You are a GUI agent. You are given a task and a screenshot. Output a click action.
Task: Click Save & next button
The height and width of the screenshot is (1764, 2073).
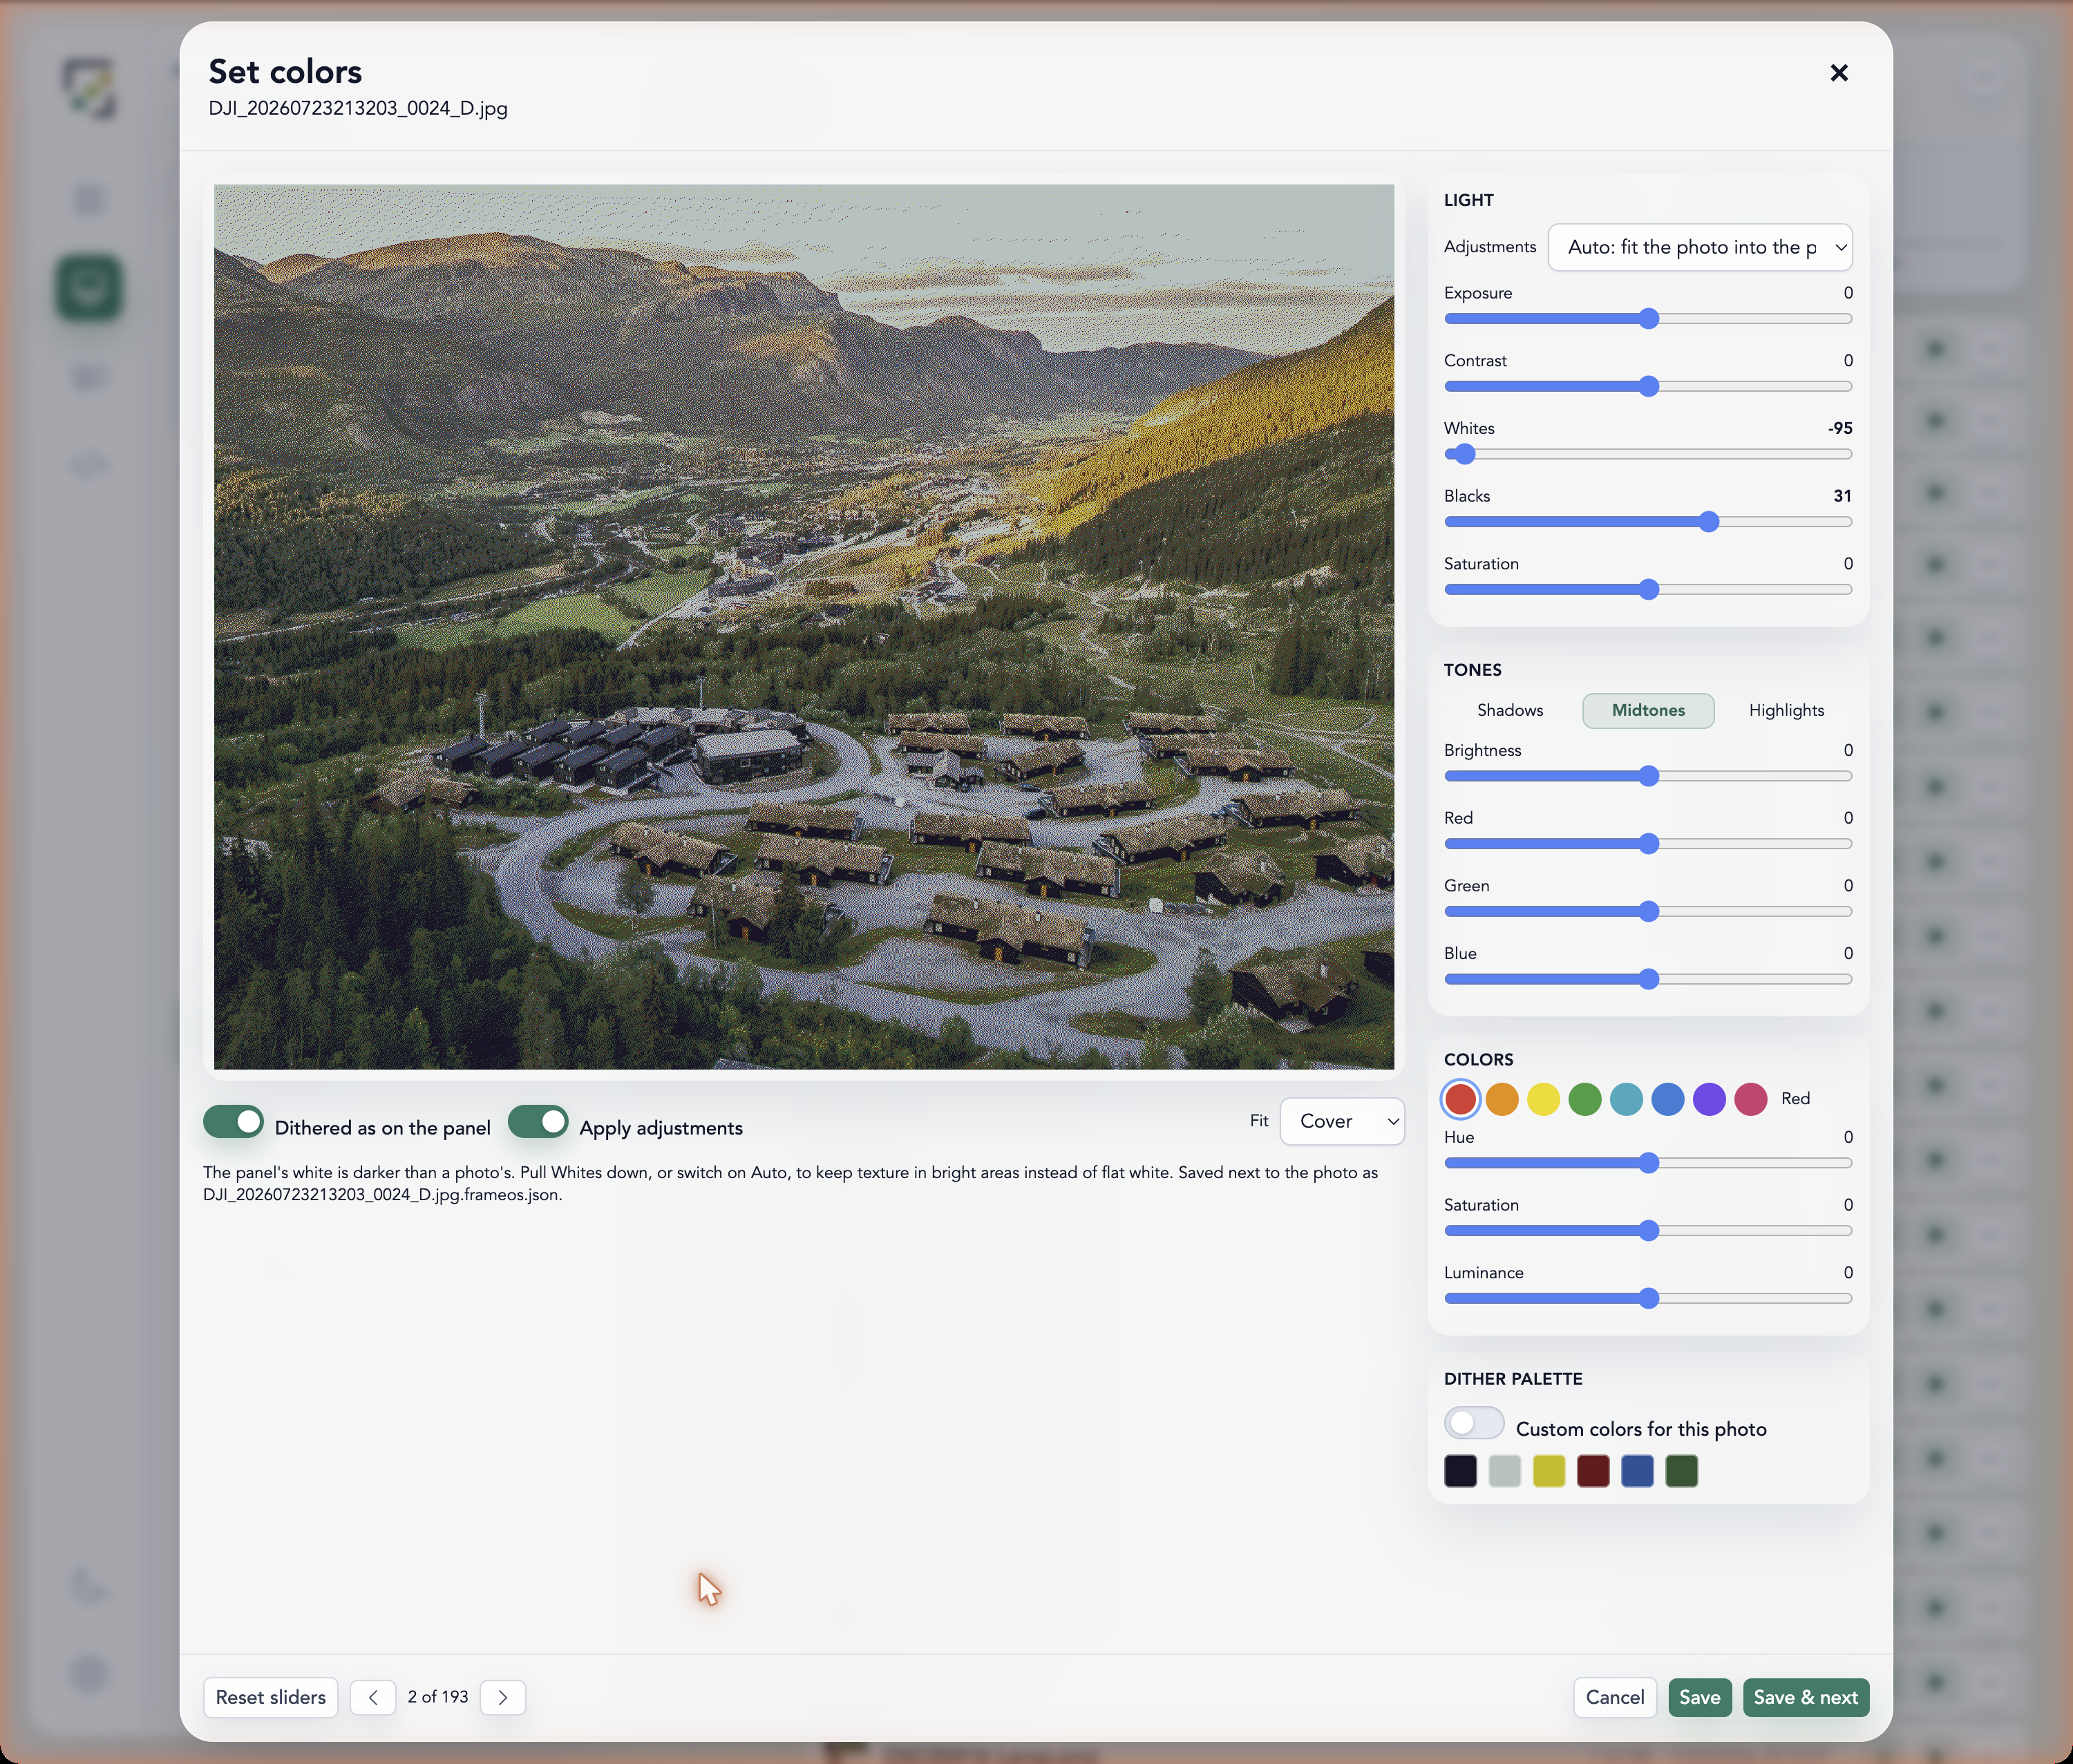click(x=1806, y=1697)
